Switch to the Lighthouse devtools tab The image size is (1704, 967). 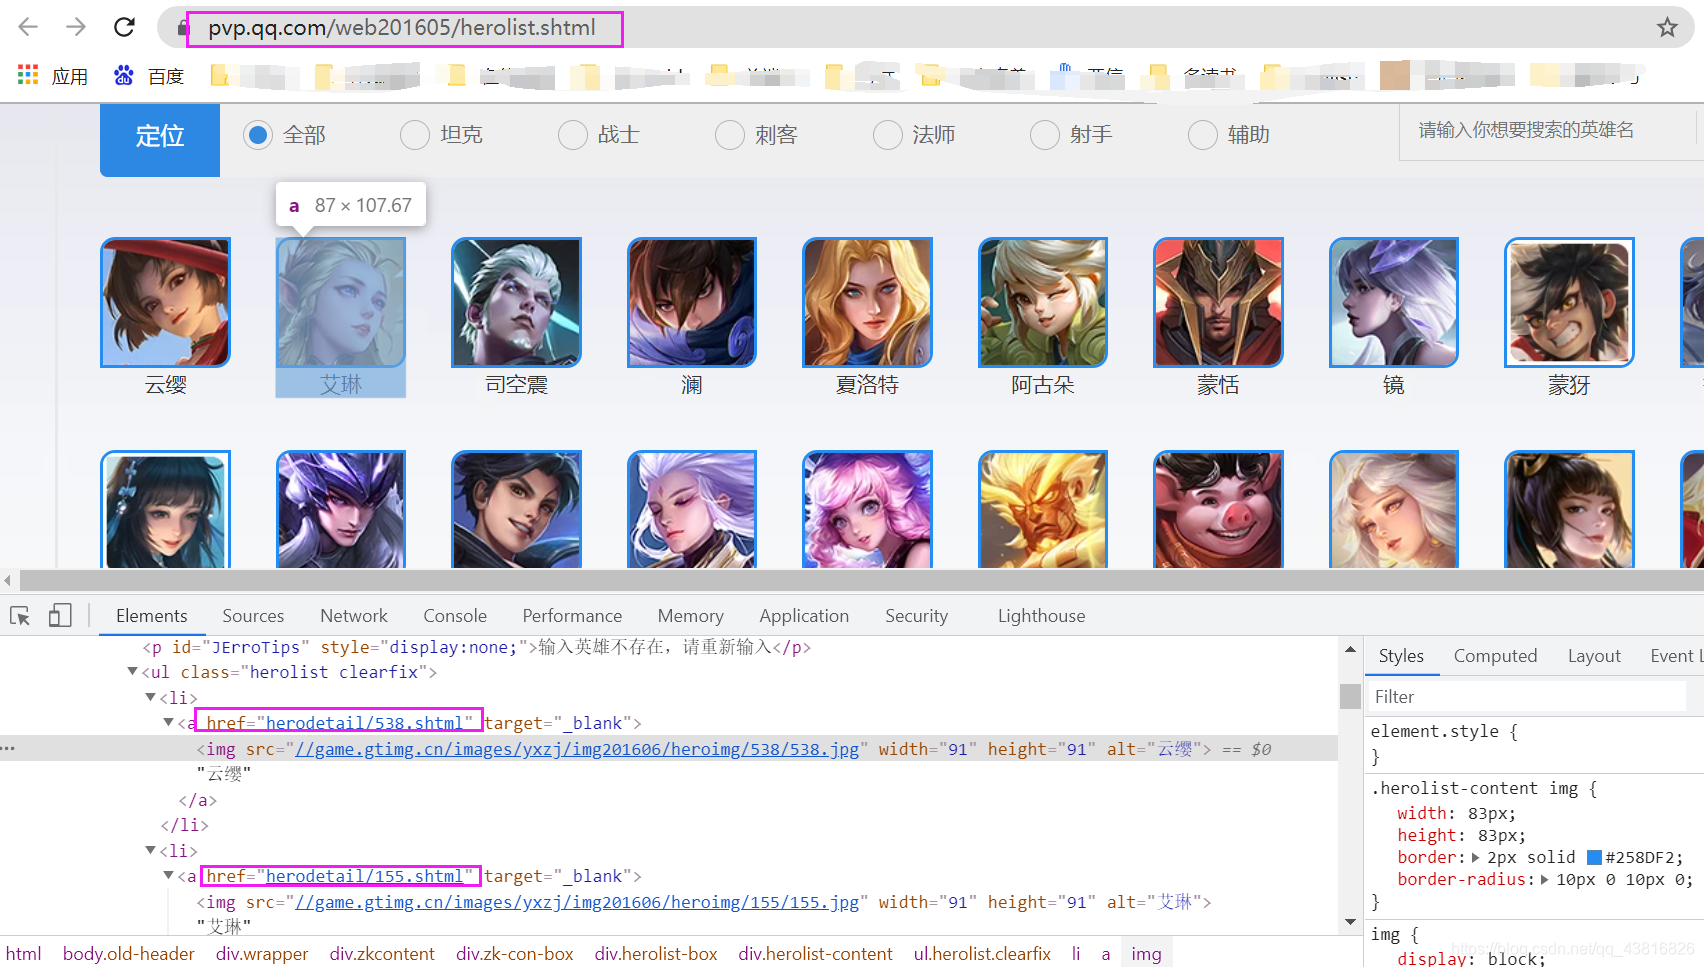click(1041, 616)
